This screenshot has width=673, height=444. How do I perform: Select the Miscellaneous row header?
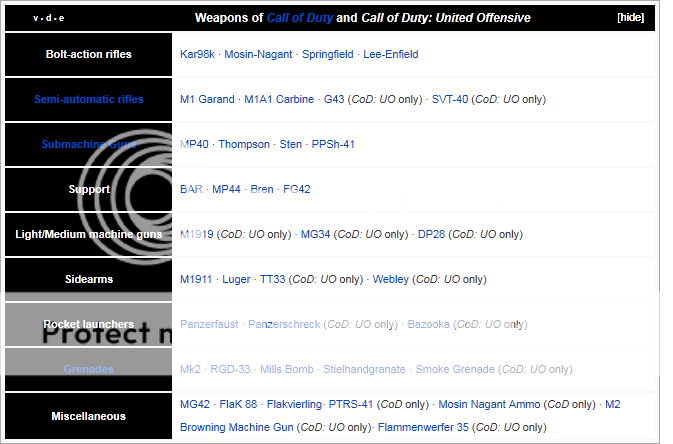[88, 417]
